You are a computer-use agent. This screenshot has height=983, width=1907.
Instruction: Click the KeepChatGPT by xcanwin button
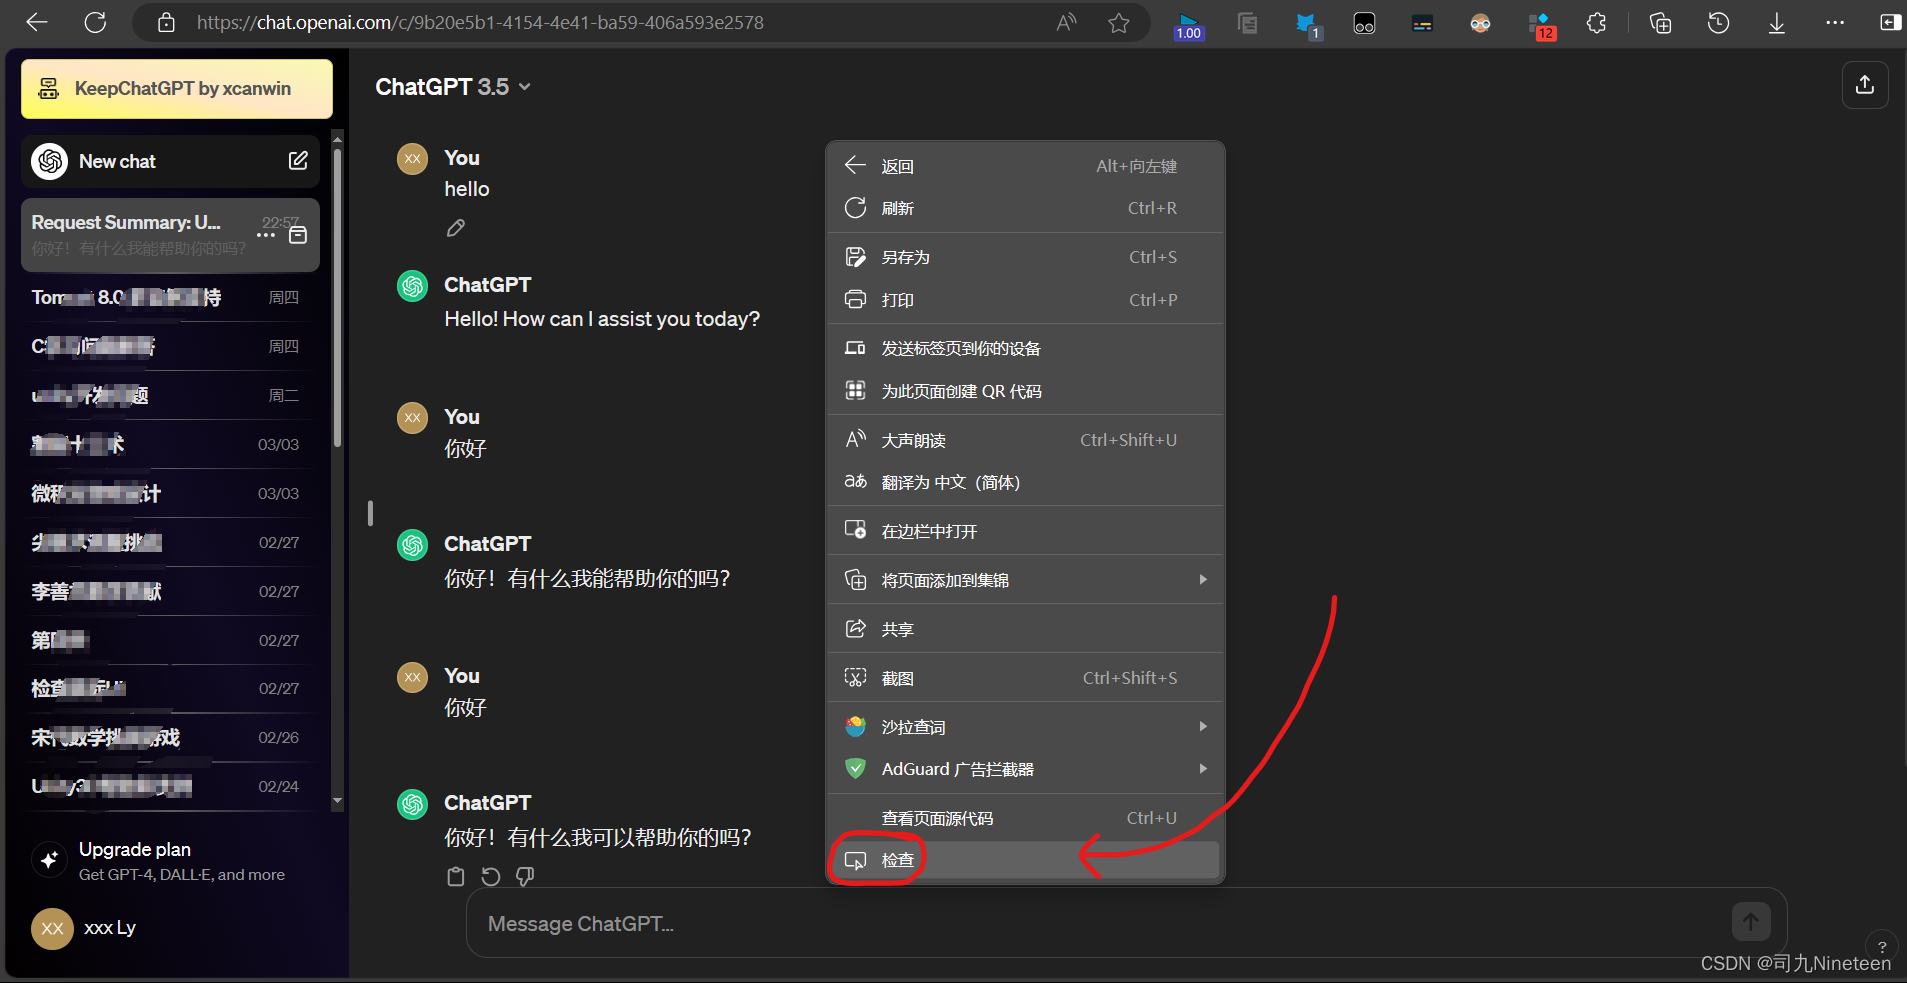coord(176,88)
